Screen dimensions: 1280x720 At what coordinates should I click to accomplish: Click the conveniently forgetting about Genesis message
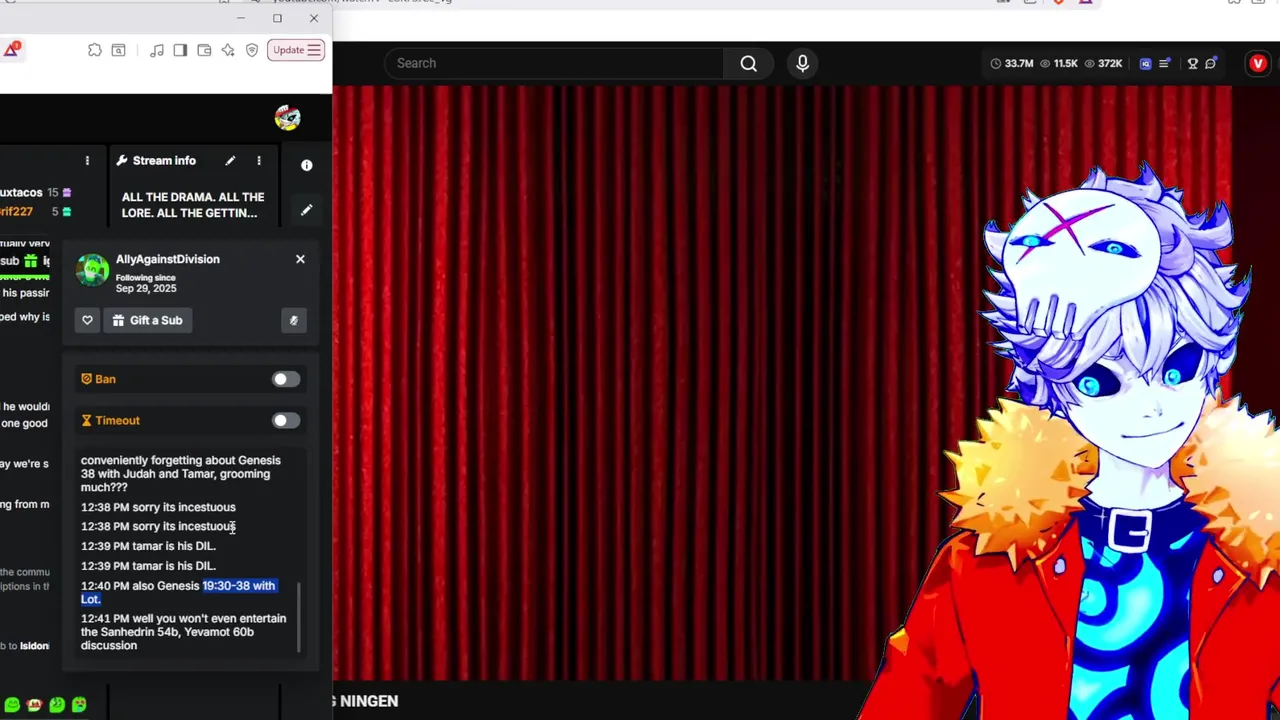181,474
